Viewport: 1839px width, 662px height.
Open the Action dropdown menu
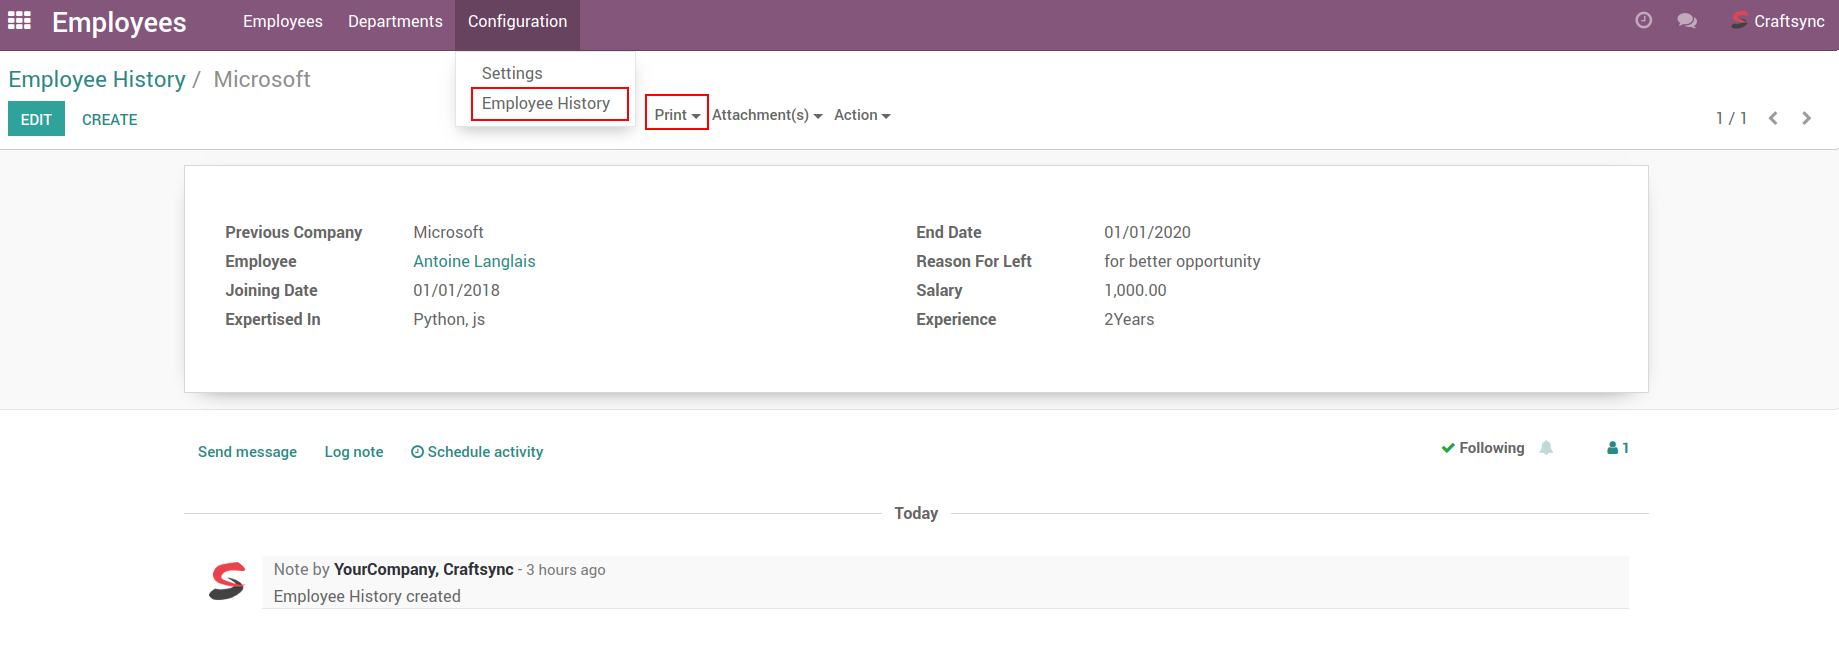tap(862, 115)
